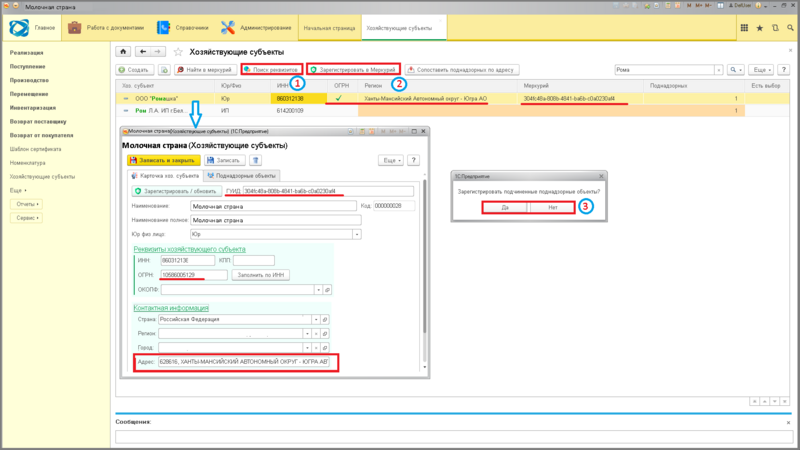Viewport: 800px width, 450px height.
Task: Click Записать и закрыть in Молочная страна
Action: 163,160
